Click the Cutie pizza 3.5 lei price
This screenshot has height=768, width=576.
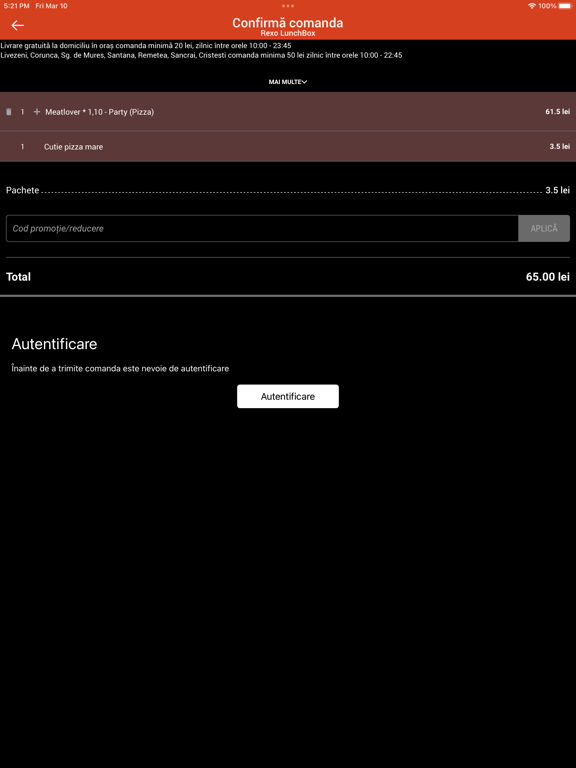[x=559, y=146]
